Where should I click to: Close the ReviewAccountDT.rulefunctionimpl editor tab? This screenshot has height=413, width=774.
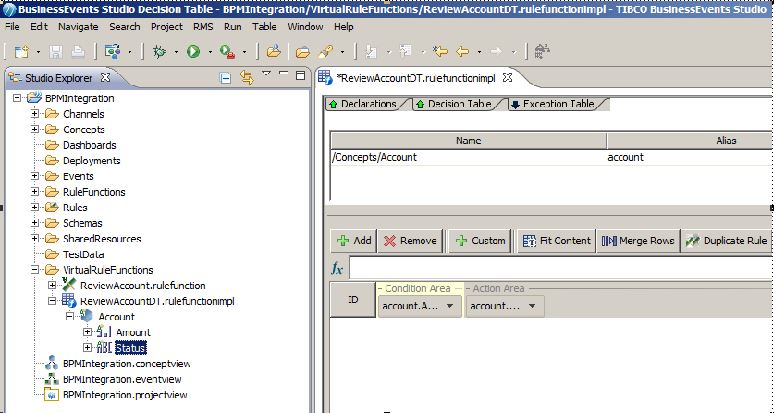[x=507, y=77]
